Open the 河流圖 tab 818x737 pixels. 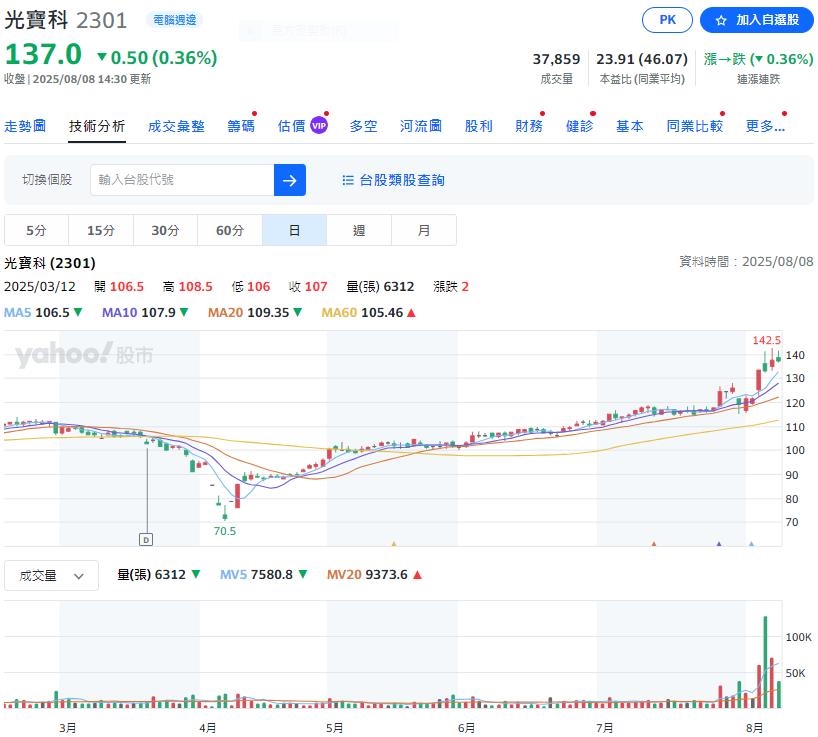[420, 126]
